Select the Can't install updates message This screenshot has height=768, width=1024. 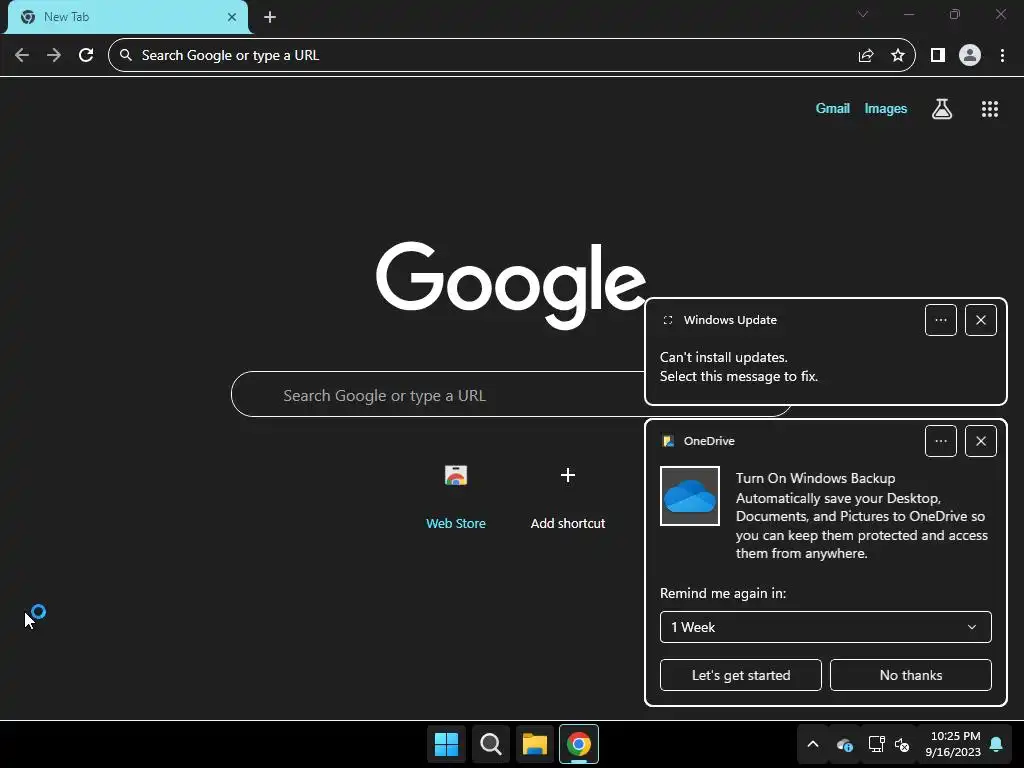click(739, 367)
